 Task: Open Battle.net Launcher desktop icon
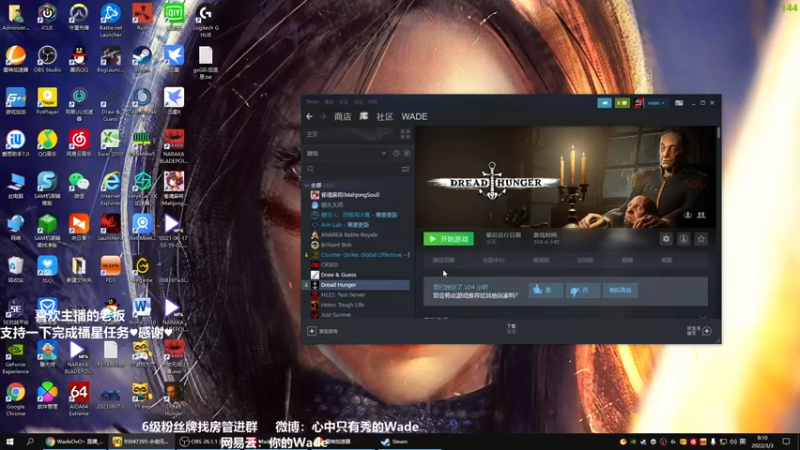(x=110, y=20)
